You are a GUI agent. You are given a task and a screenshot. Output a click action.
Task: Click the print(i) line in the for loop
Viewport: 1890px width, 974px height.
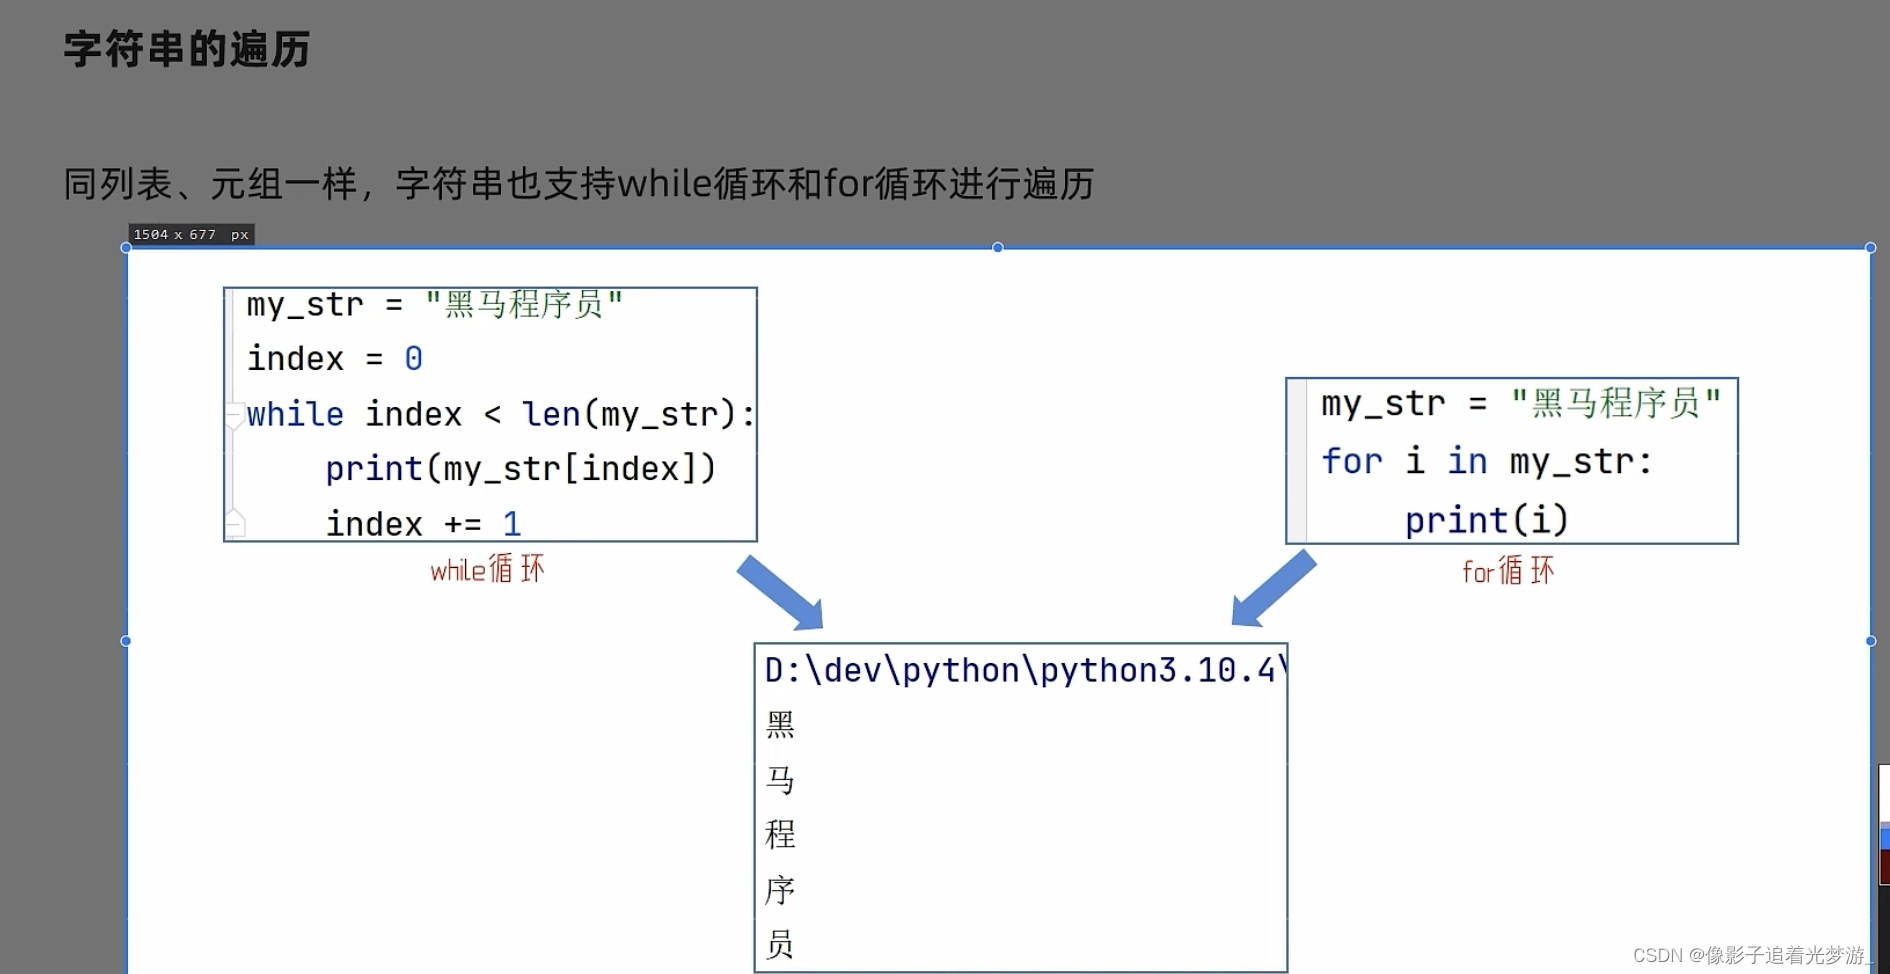(x=1487, y=519)
